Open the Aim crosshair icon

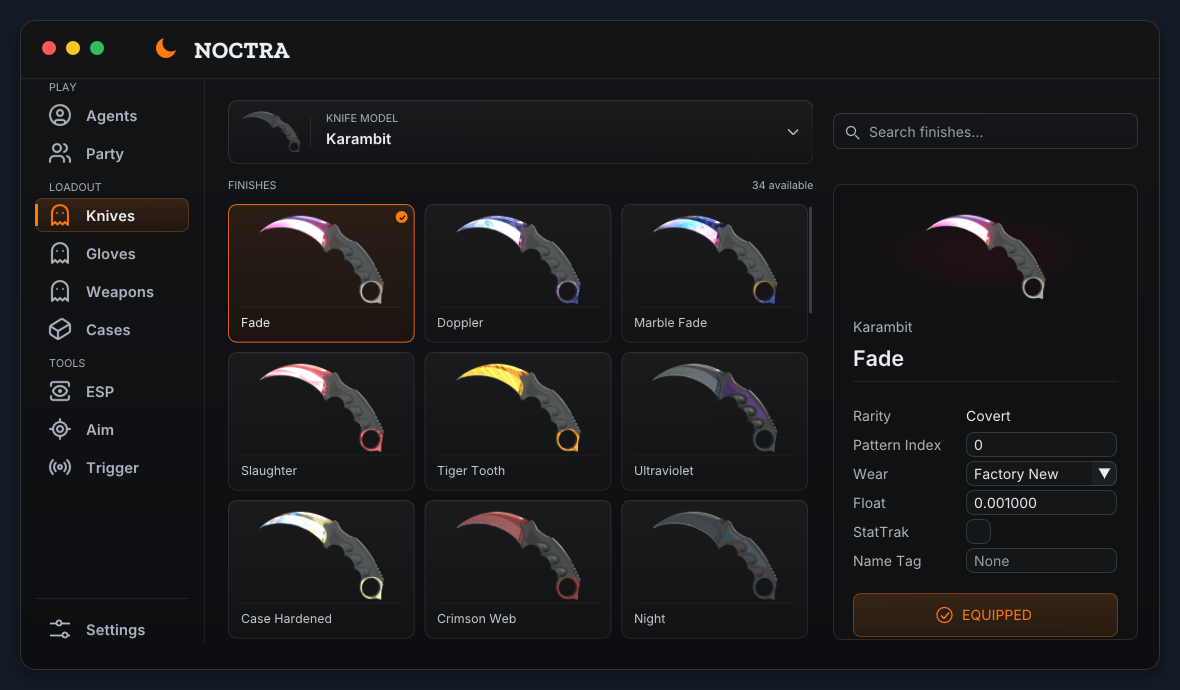click(60, 430)
